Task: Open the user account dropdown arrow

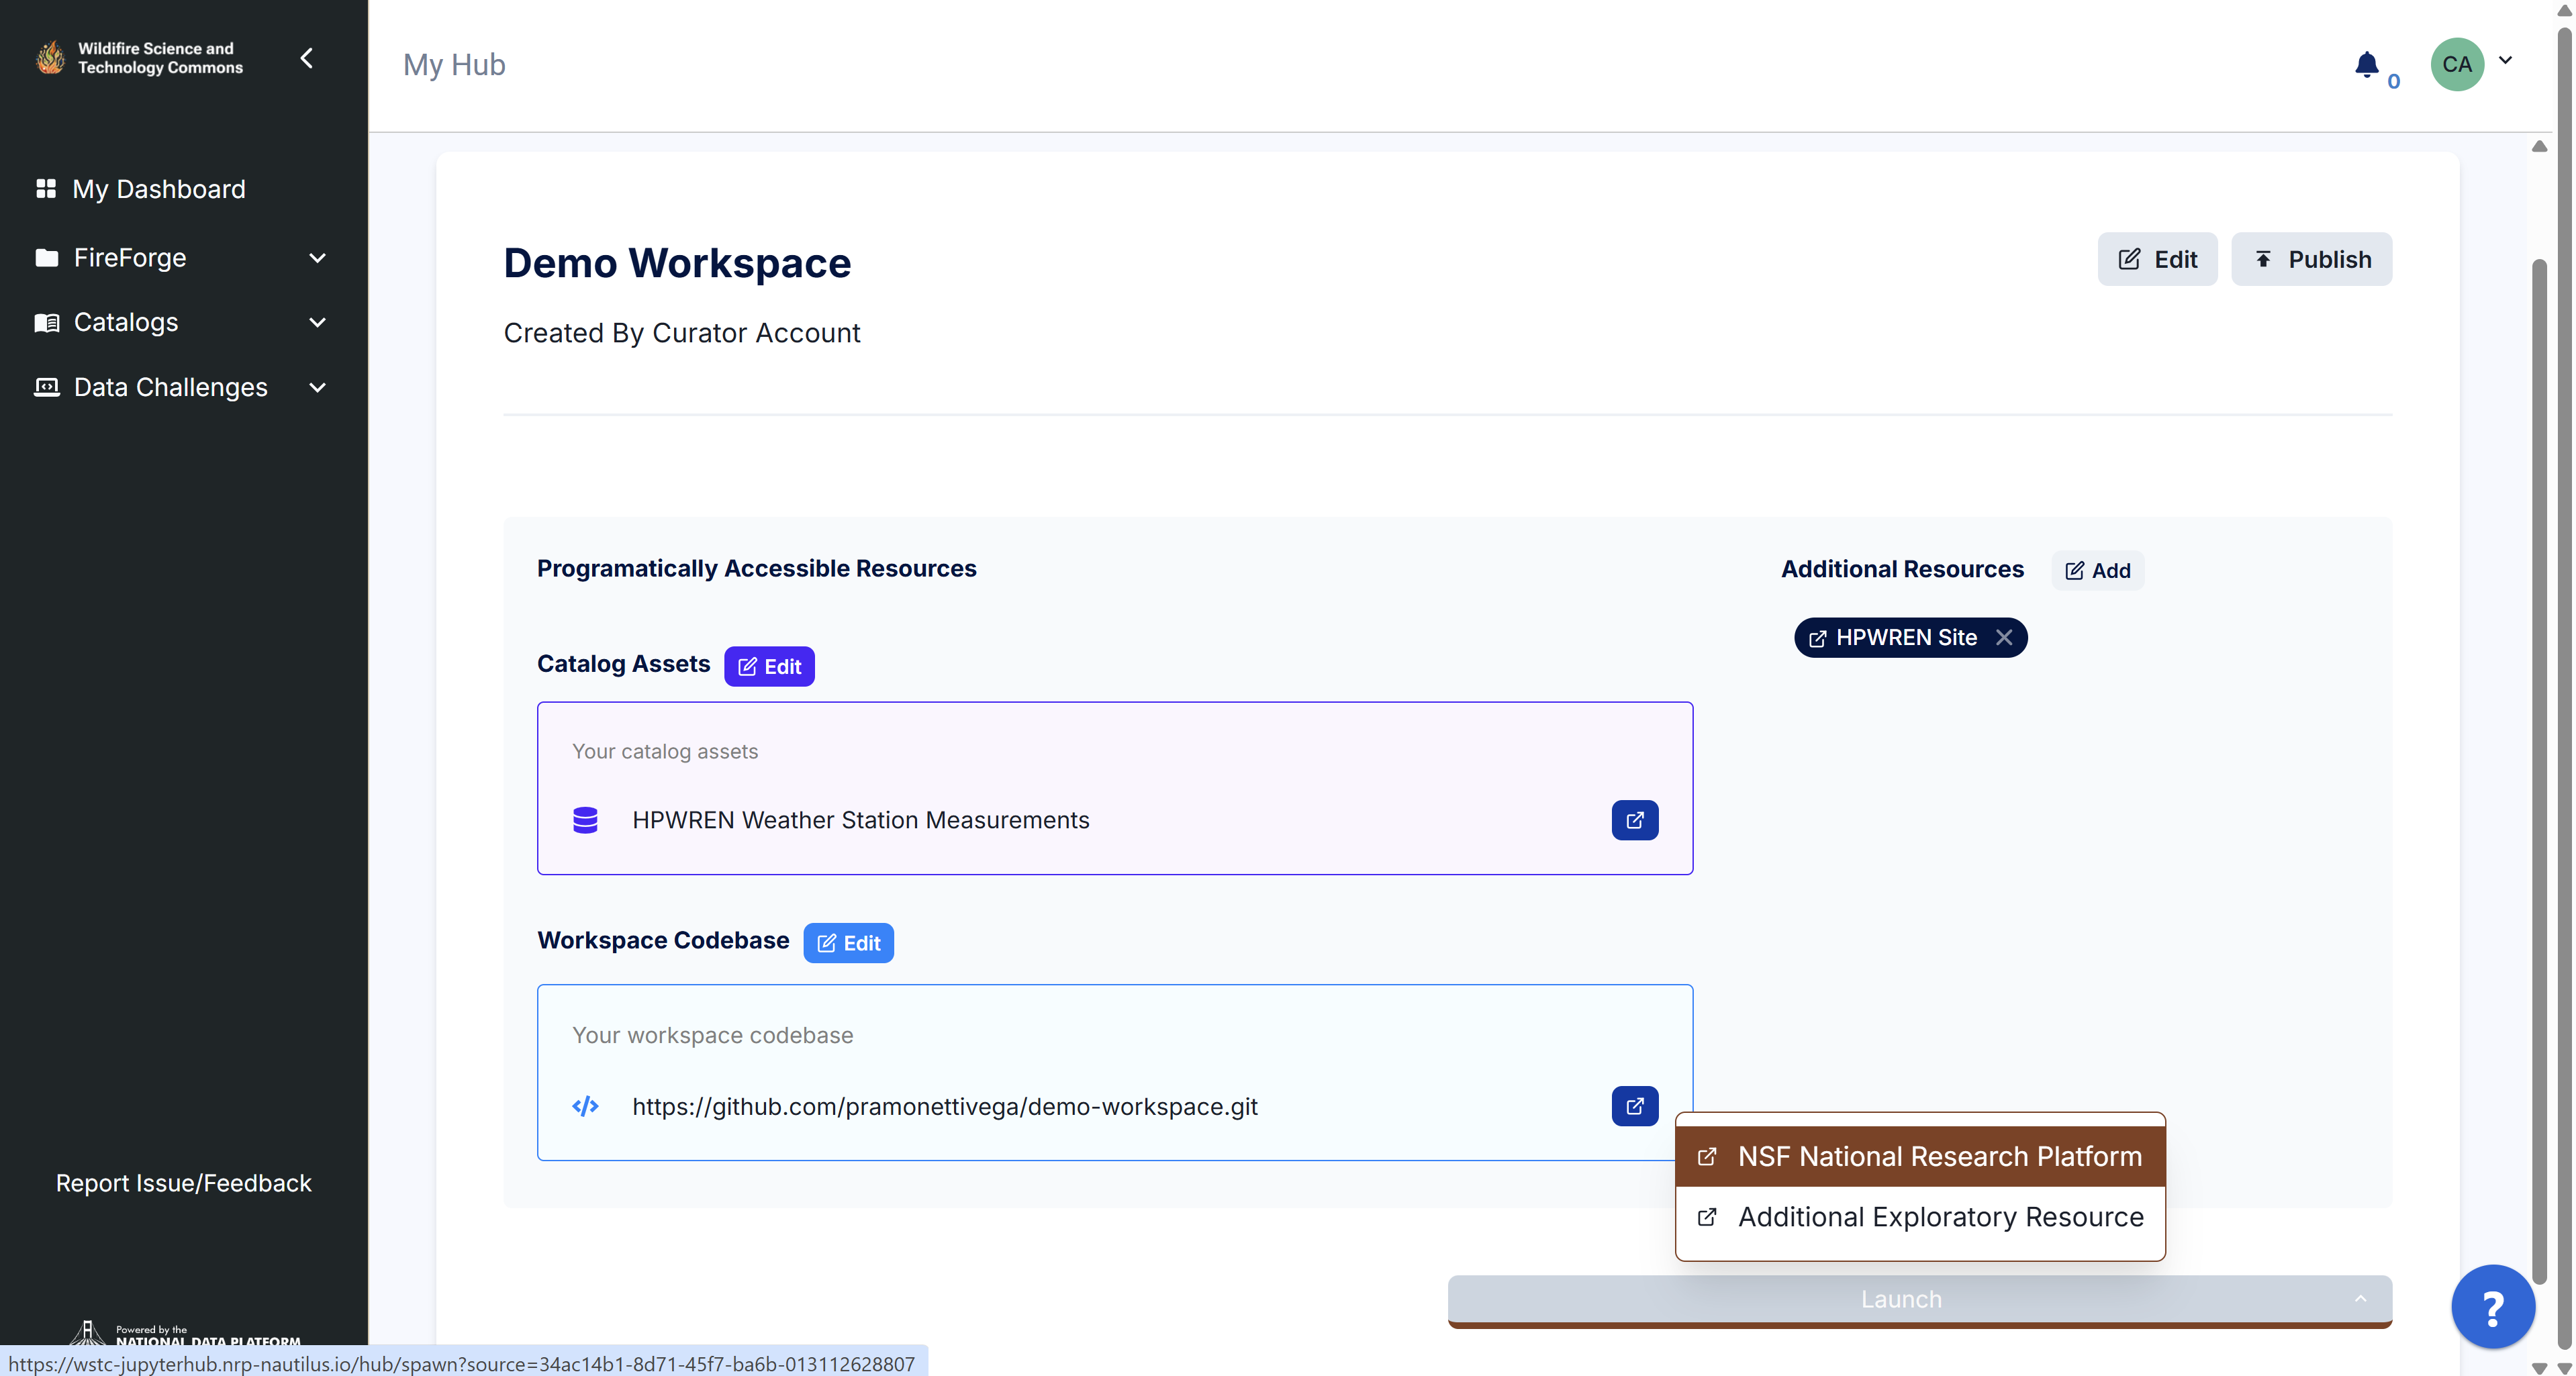Action: 2505,60
